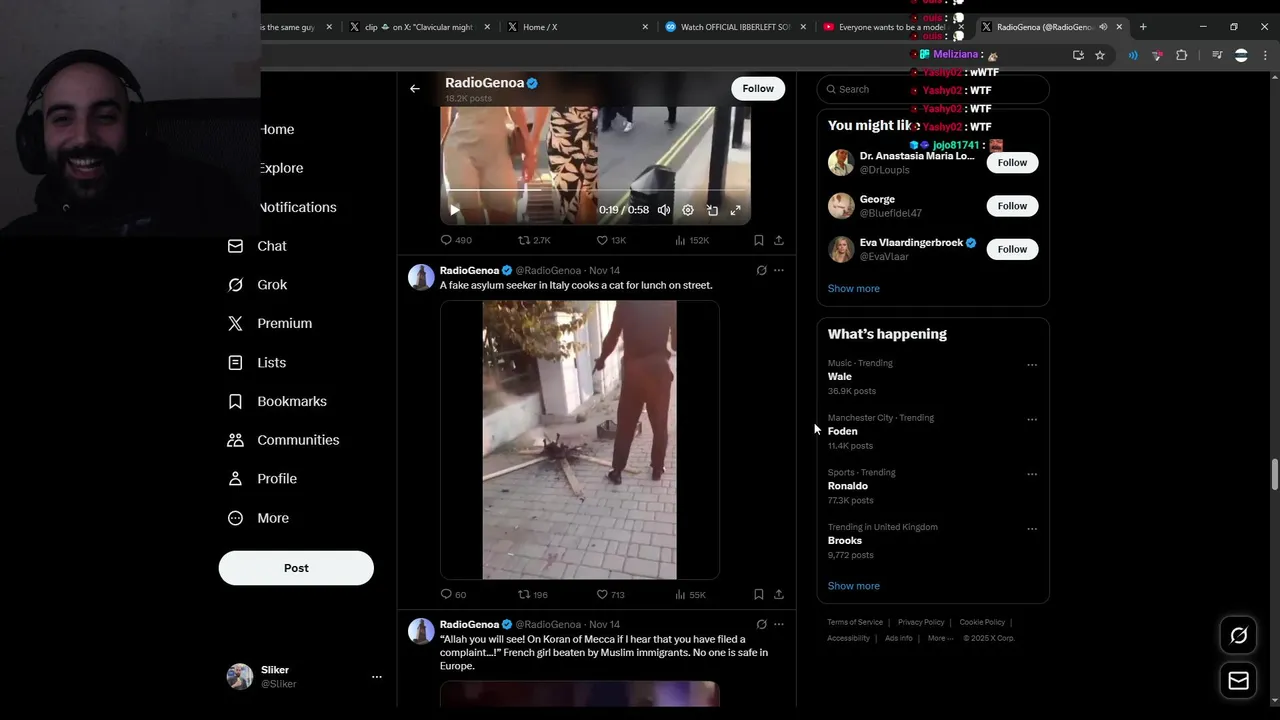1280x720 pixels.
Task: Bookmark this page with the browser star
Action: pyautogui.click(x=1100, y=55)
